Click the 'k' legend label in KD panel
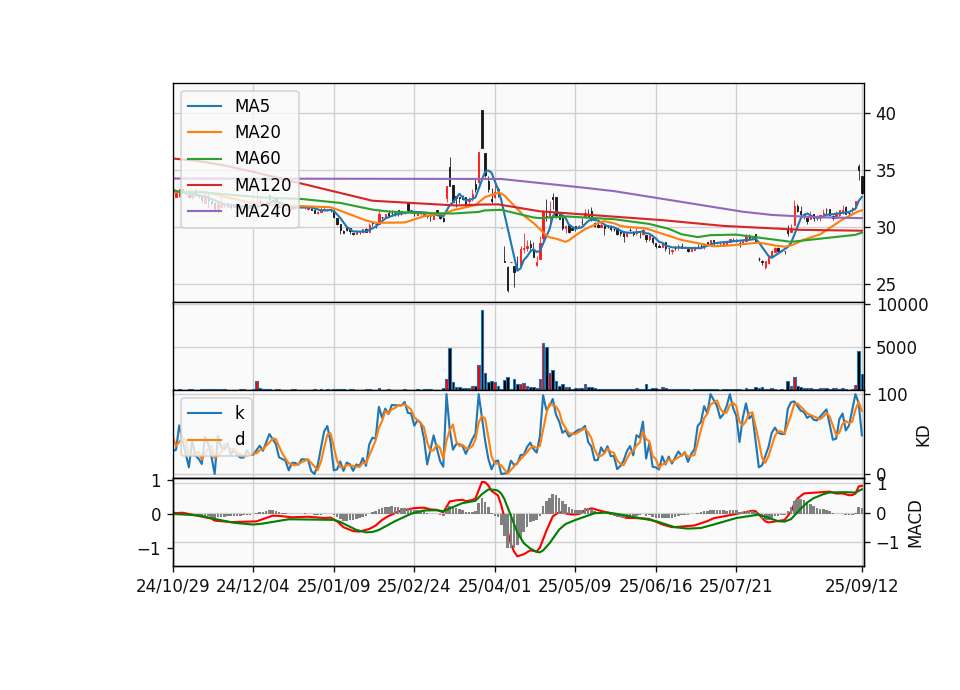The image size is (960, 690). 239,413
